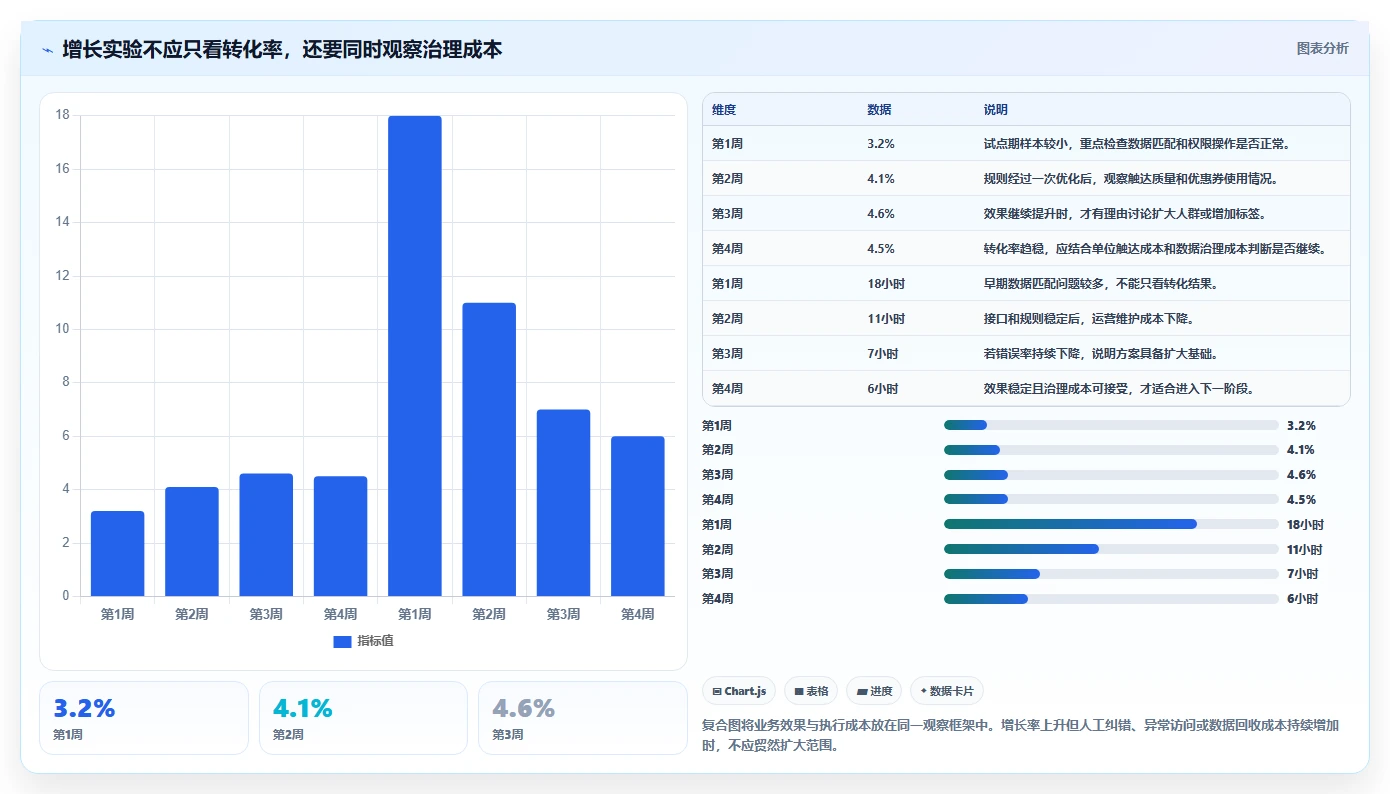Image resolution: width=1390 pixels, height=794 pixels.
Task: Click the 18小时 cell in the table
Action: pos(886,284)
